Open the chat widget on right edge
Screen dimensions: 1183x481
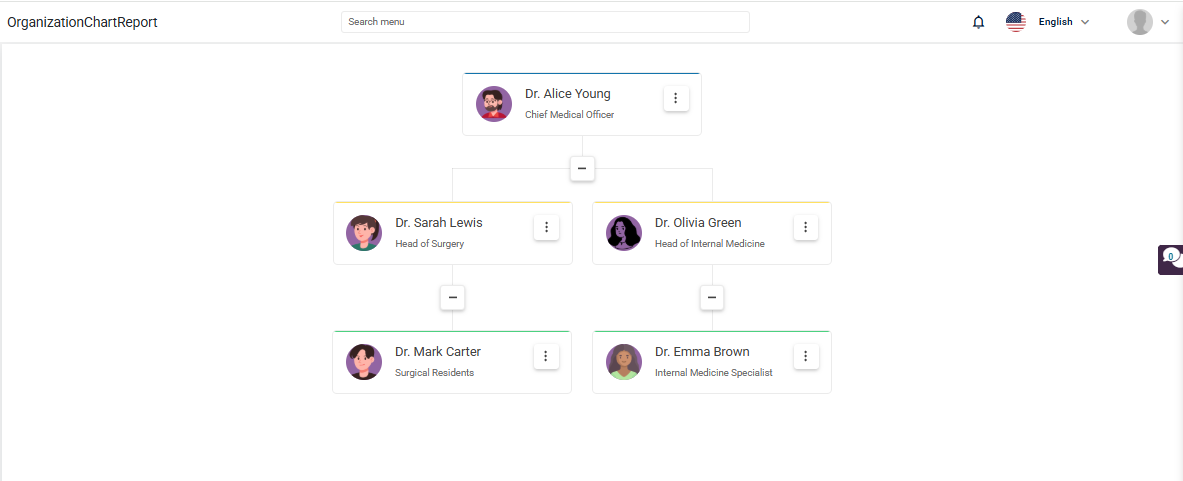[x=1171, y=259]
